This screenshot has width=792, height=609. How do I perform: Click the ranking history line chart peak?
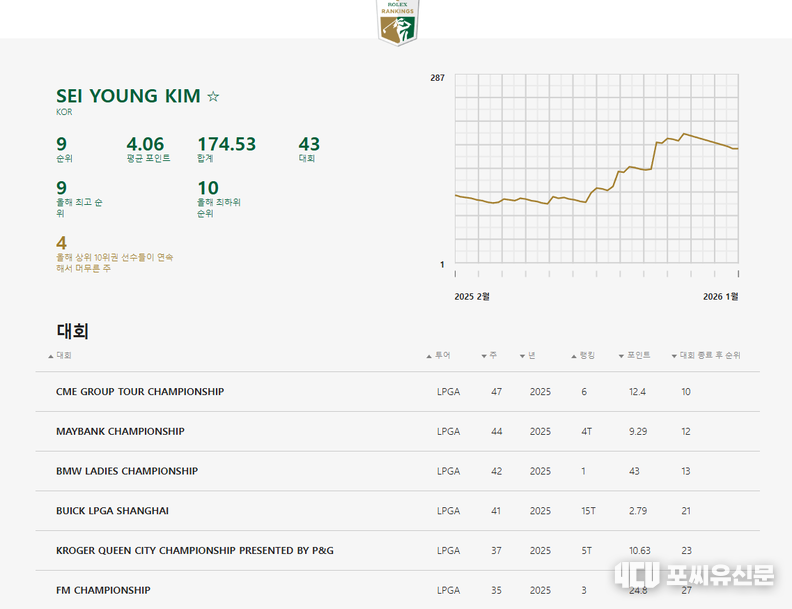[x=684, y=134]
